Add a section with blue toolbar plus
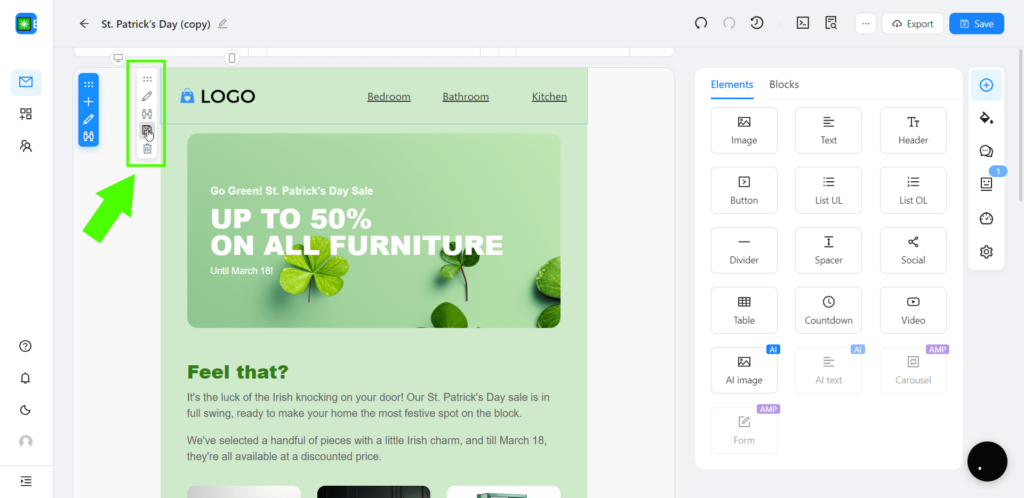 89,102
